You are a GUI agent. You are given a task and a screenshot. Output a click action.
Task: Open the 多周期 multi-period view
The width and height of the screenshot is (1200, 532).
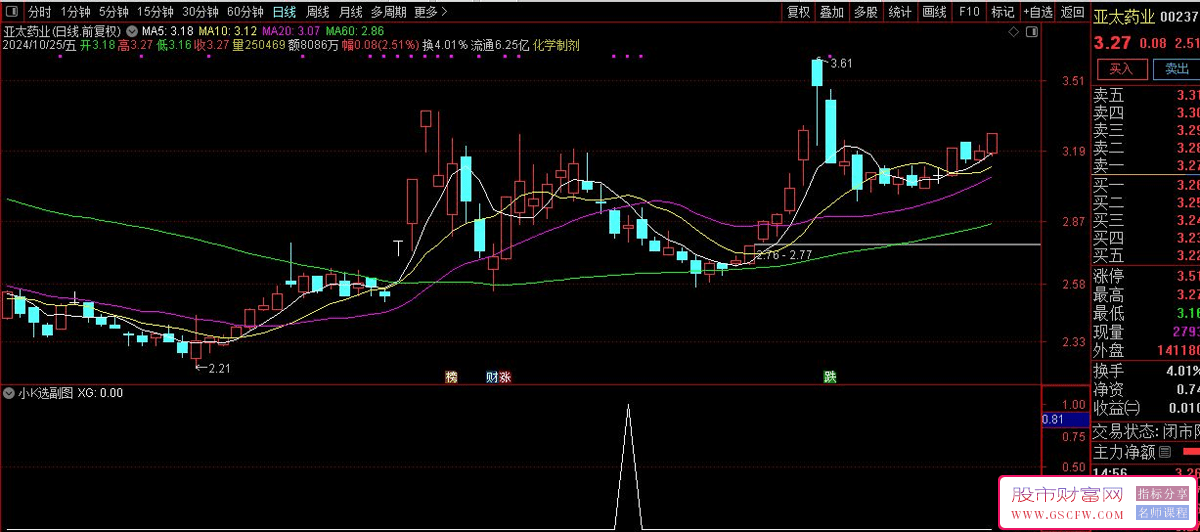pos(388,12)
